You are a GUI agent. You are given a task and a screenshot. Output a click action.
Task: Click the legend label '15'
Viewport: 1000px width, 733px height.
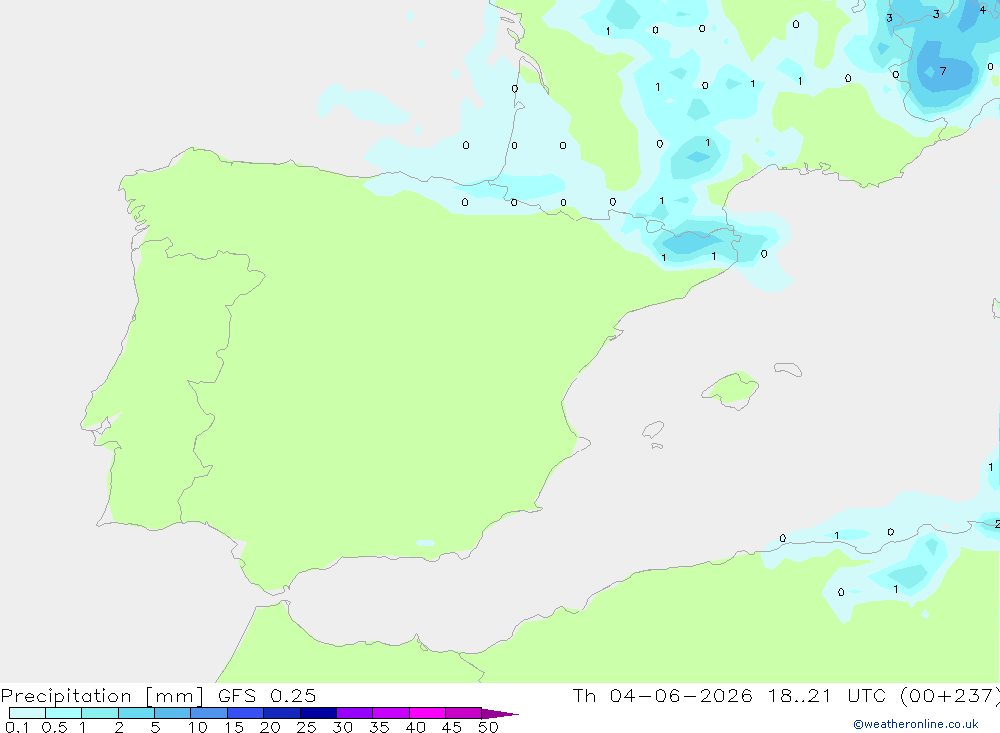(234, 727)
